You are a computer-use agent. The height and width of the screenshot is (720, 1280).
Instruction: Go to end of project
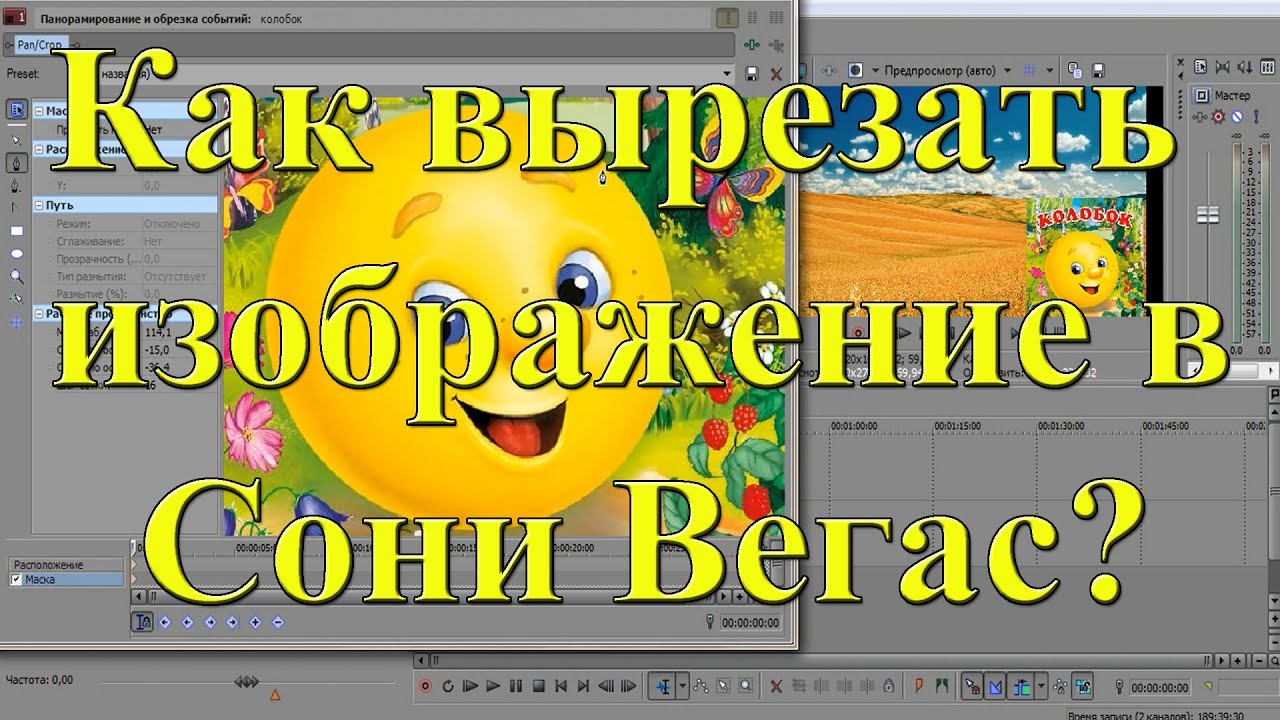[583, 687]
